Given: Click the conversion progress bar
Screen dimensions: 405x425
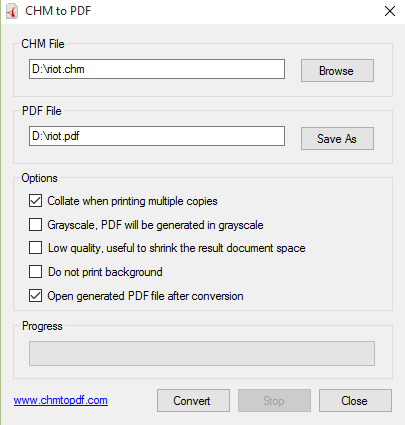Looking at the screenshot, I should click(202, 353).
